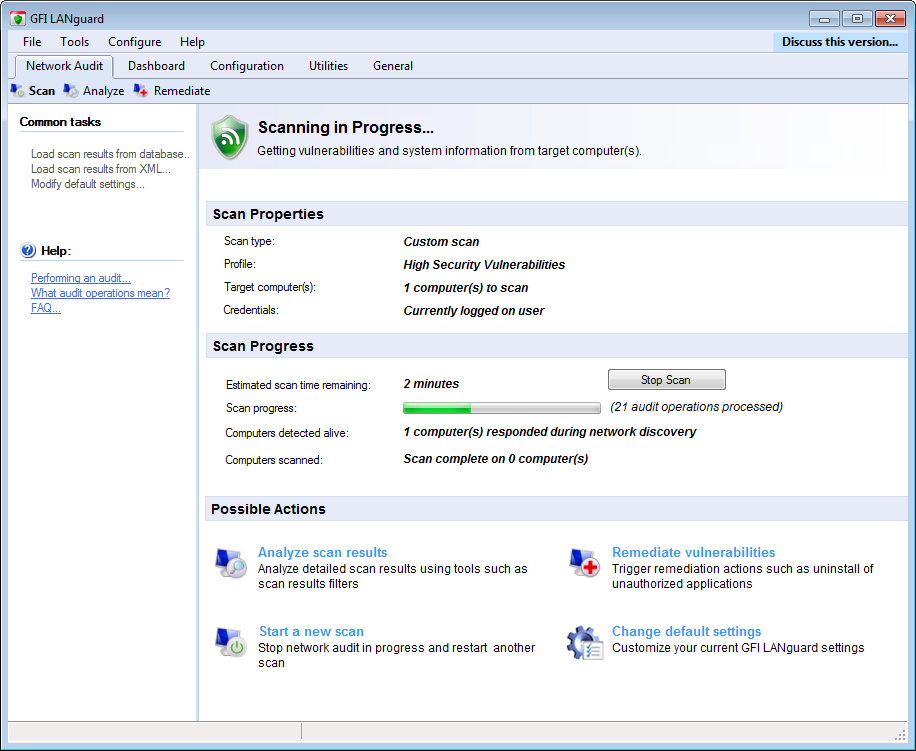Open Performing an audit help link
This screenshot has width=916, height=751.
pos(81,278)
